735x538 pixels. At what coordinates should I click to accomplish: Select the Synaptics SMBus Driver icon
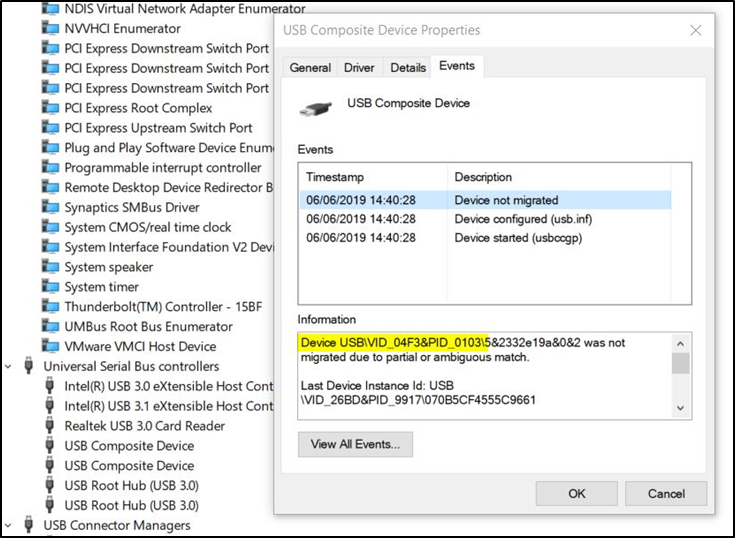[x=50, y=207]
